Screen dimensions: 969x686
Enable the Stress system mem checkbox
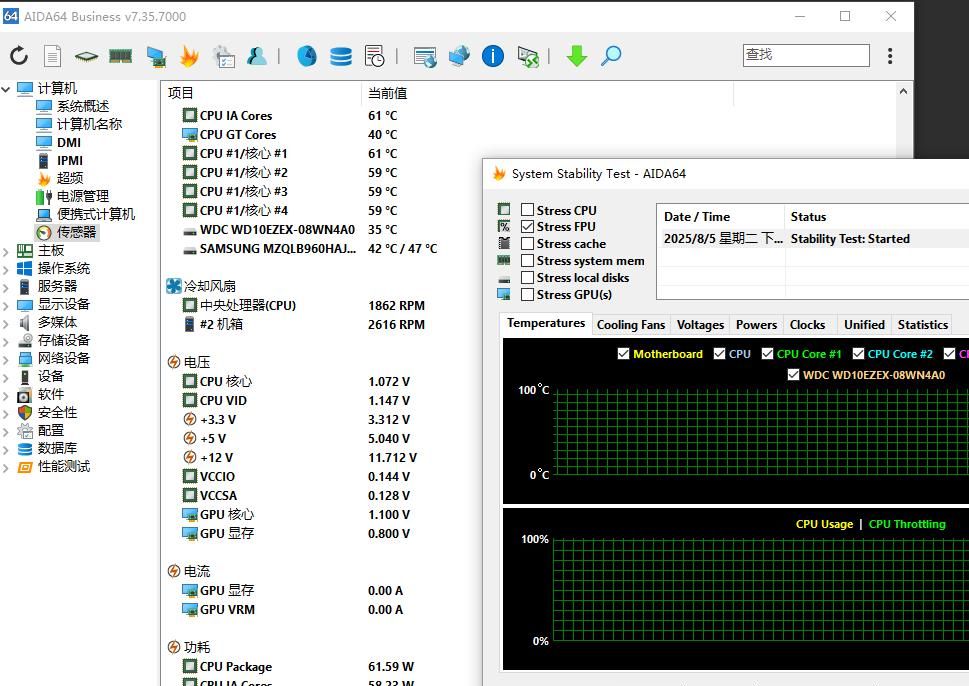point(527,261)
